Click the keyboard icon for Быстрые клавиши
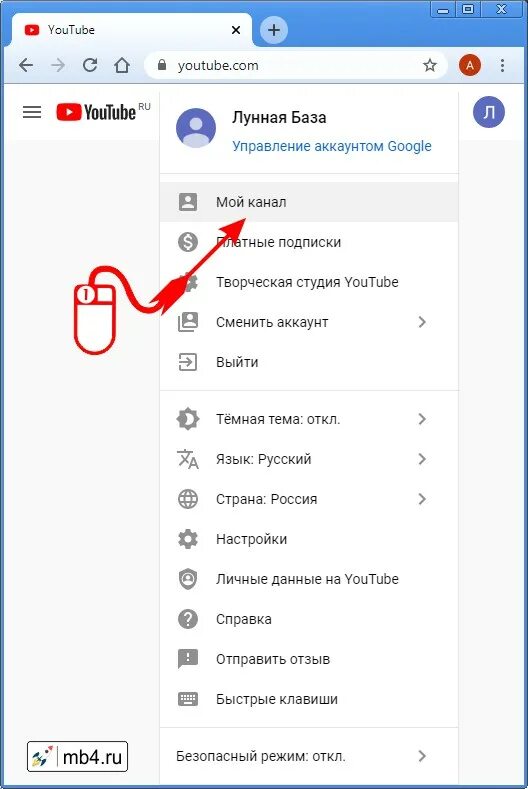Screen dimensions: 528x789 [x=188, y=699]
